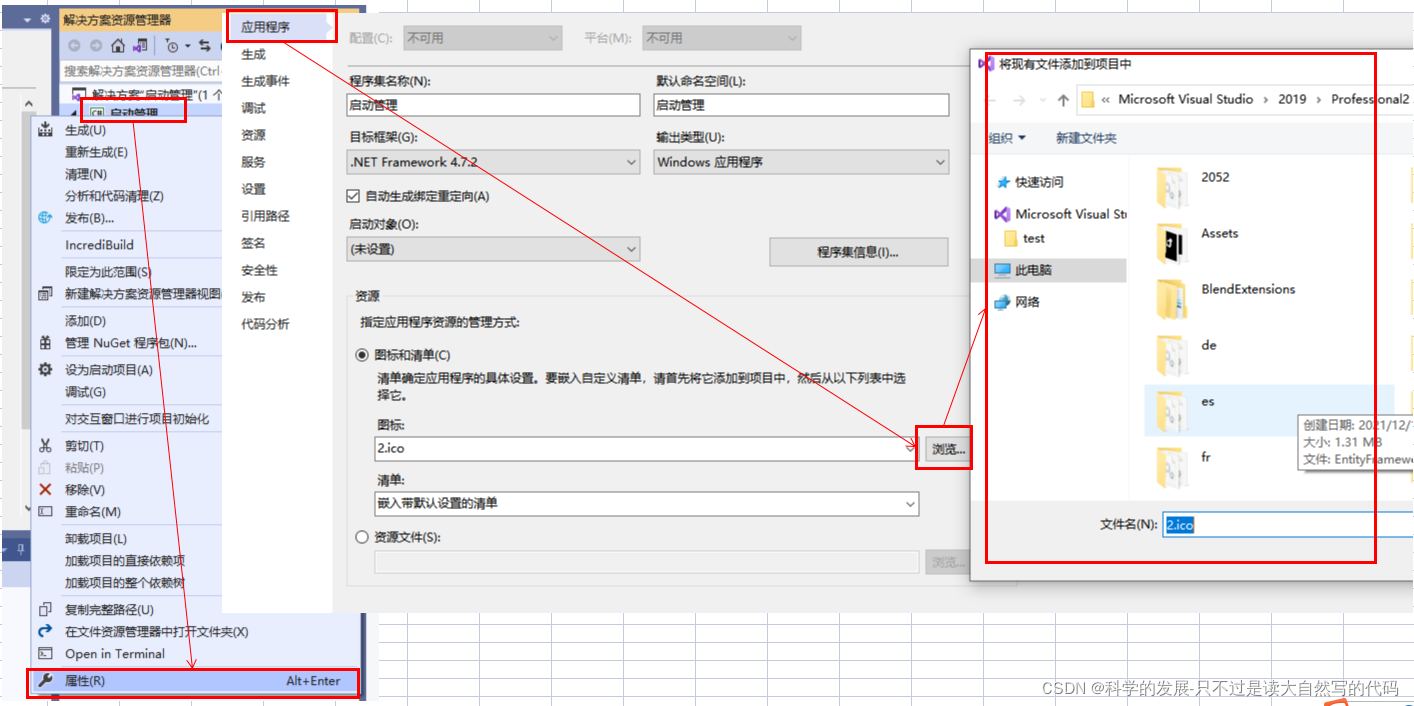Screen dimensions: 1414x706
Task: Click Professional2 in the address path
Action: [x=1370, y=99]
